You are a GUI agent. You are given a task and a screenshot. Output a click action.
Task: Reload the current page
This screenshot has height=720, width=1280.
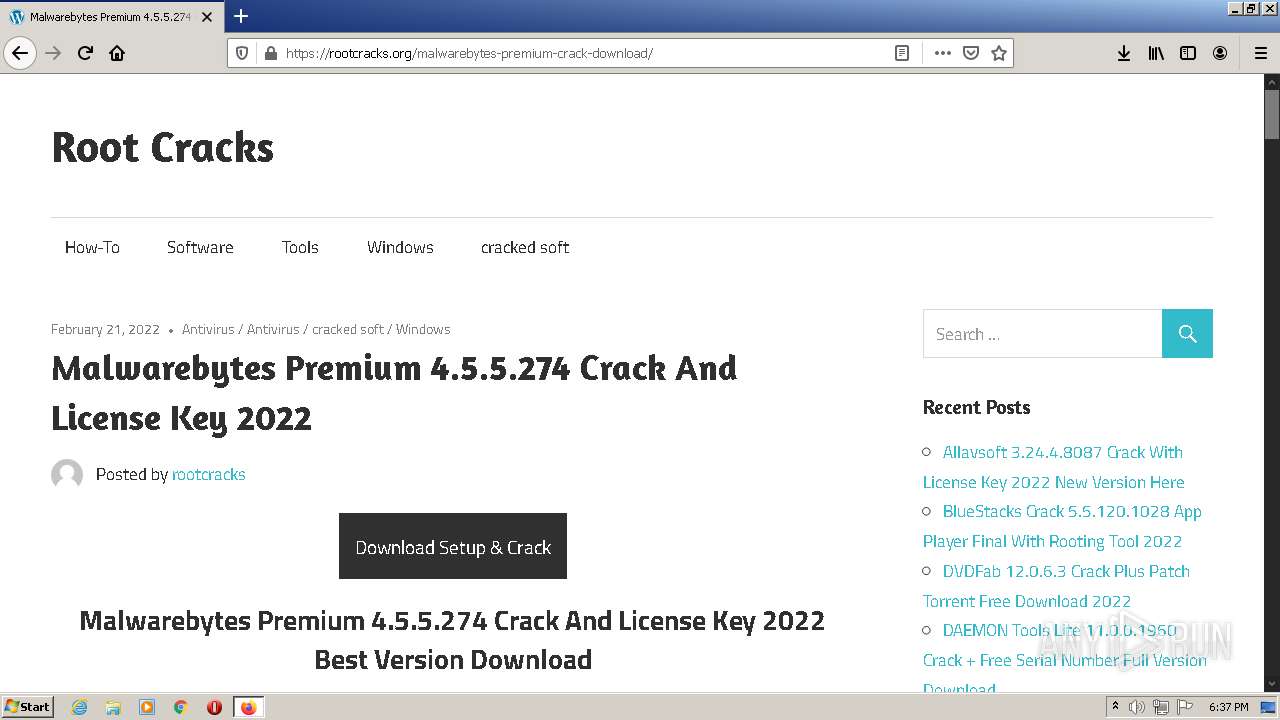coord(85,53)
